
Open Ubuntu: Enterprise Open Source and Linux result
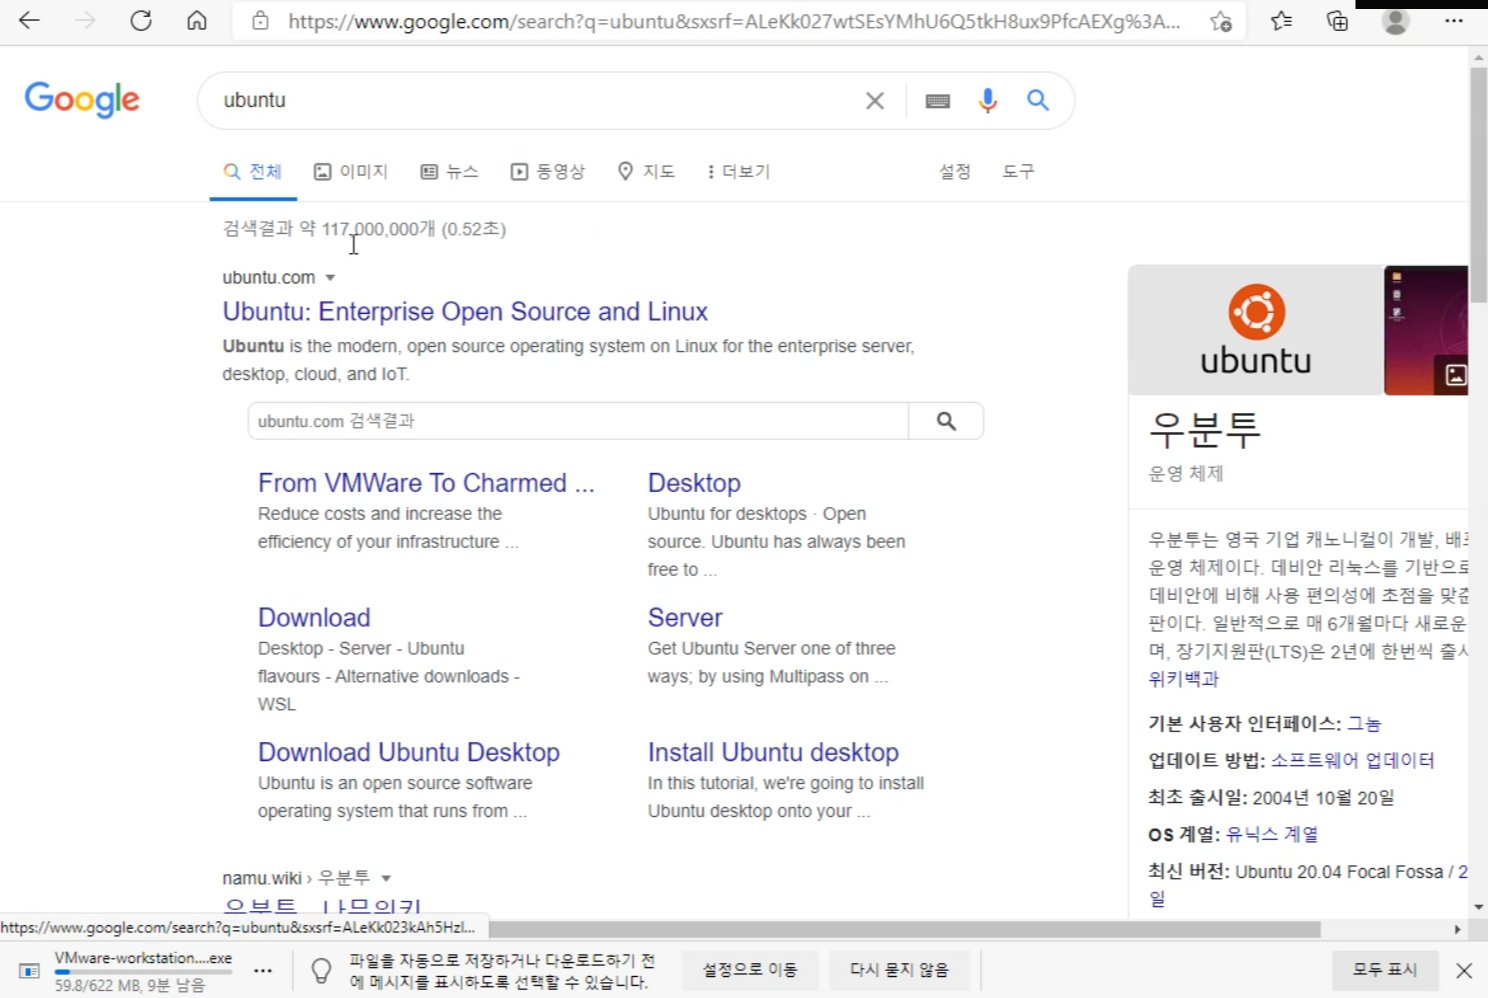(x=465, y=312)
